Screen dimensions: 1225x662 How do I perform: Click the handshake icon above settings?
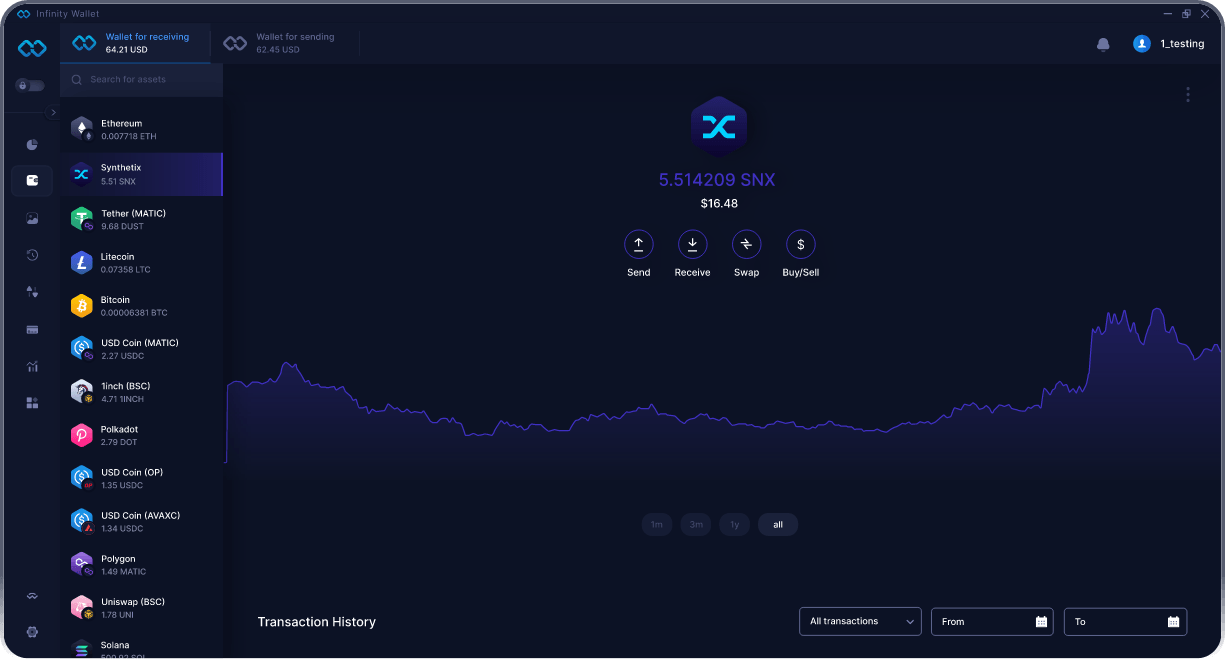pyautogui.click(x=32, y=596)
